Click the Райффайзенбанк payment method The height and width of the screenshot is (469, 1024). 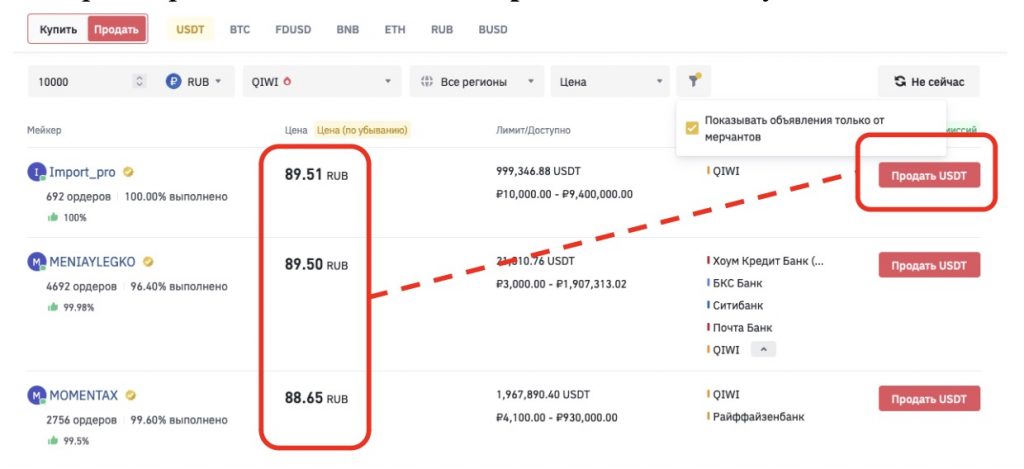[x=758, y=416]
